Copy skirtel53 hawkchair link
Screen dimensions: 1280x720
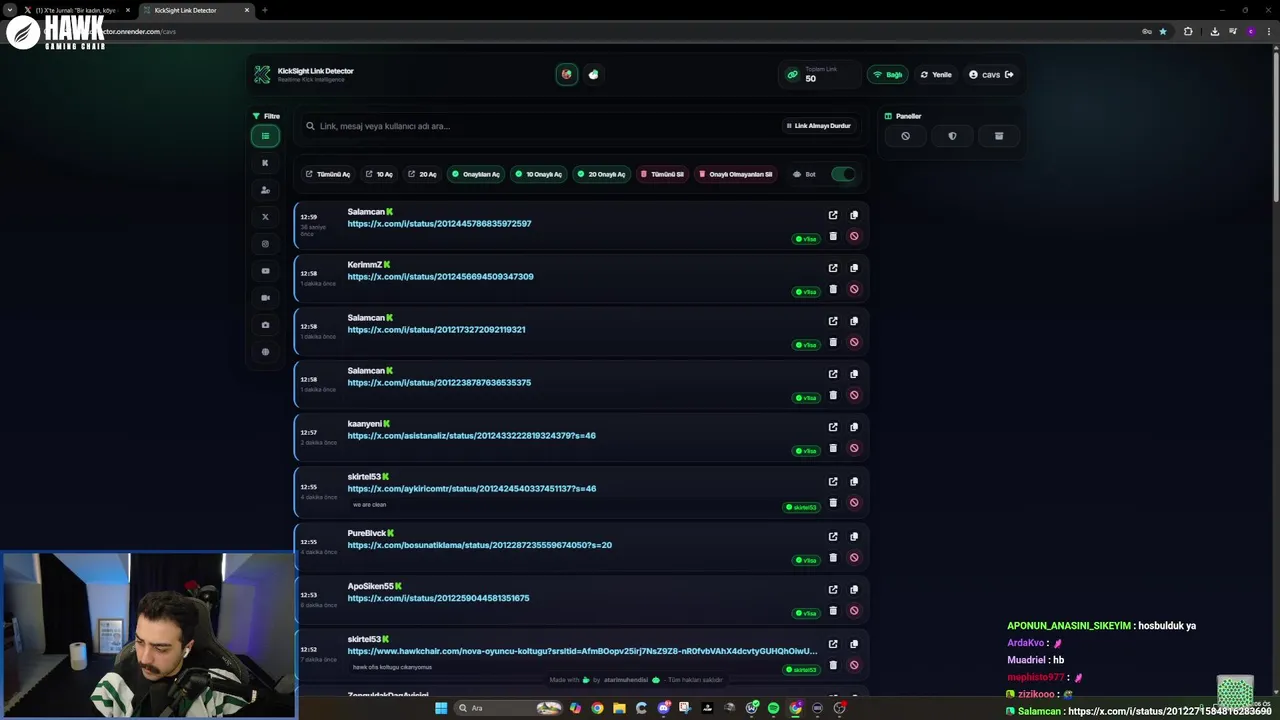854,644
